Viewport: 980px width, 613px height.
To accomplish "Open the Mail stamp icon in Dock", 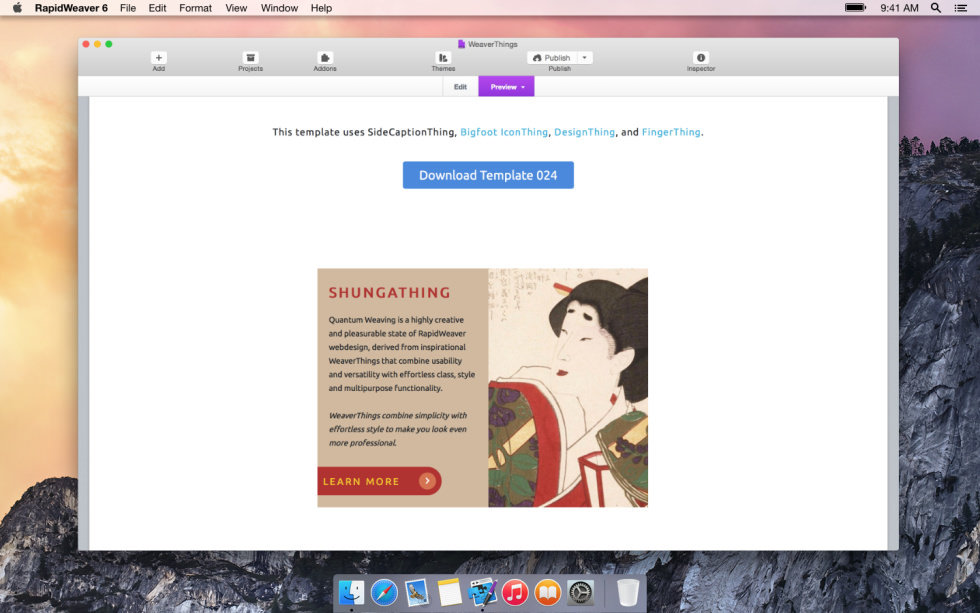I will point(416,592).
